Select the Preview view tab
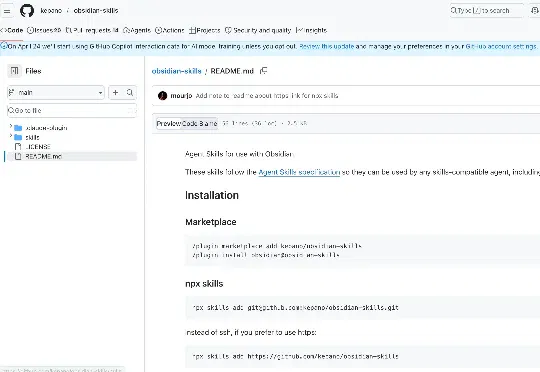The image size is (540, 372). 168,123
